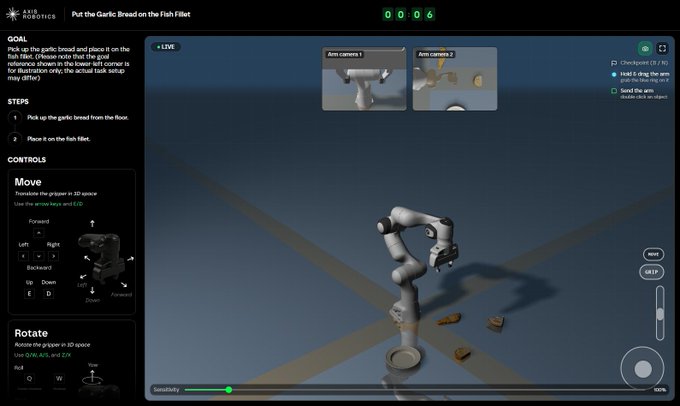This screenshot has width=680, height=406.
Task: Click the LIVE status indicator
Action: point(166,47)
